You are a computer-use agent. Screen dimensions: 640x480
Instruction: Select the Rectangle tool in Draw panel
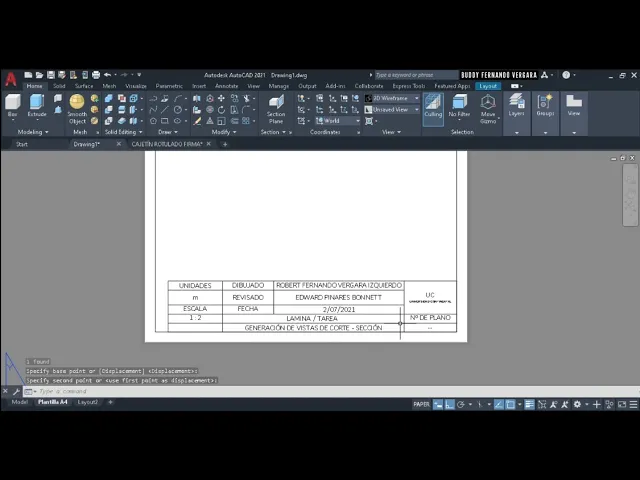[165, 121]
